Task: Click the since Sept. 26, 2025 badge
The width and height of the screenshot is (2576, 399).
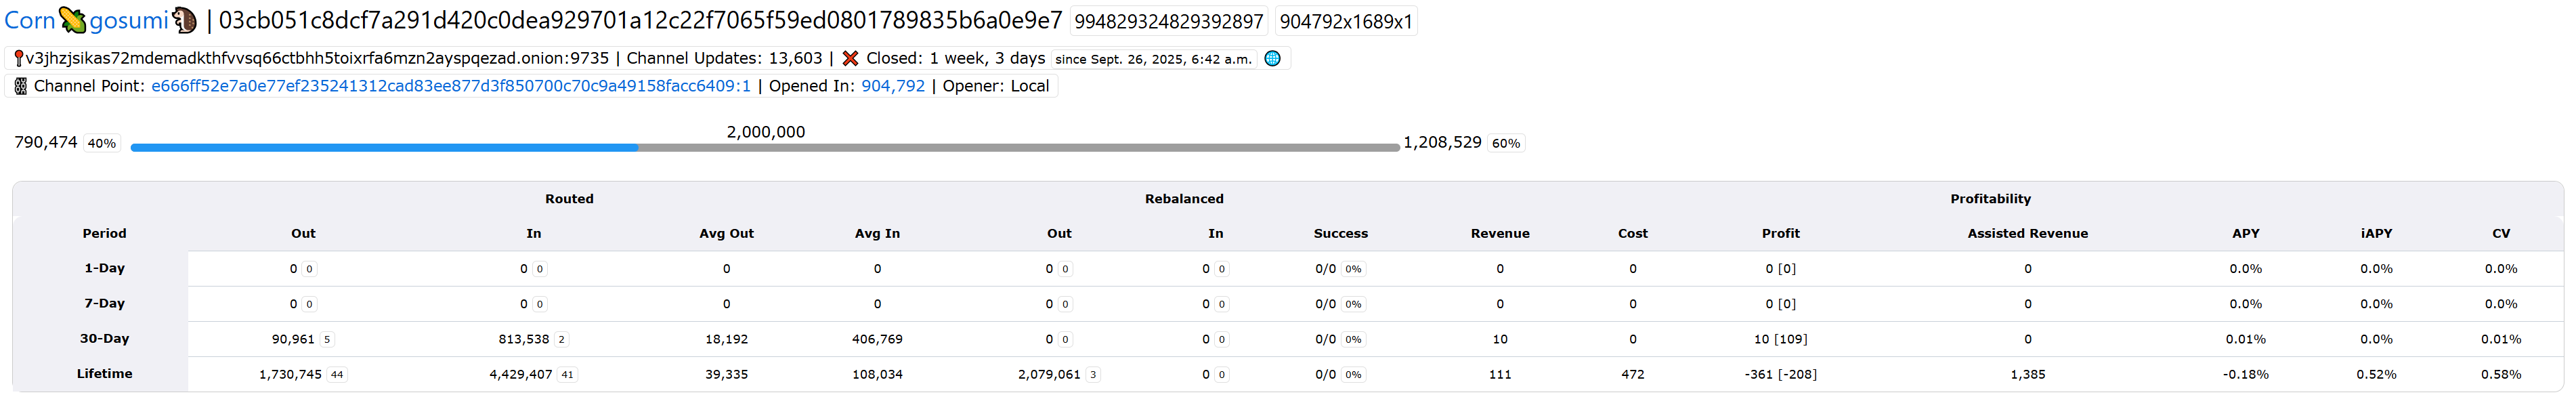Action: coord(1153,60)
